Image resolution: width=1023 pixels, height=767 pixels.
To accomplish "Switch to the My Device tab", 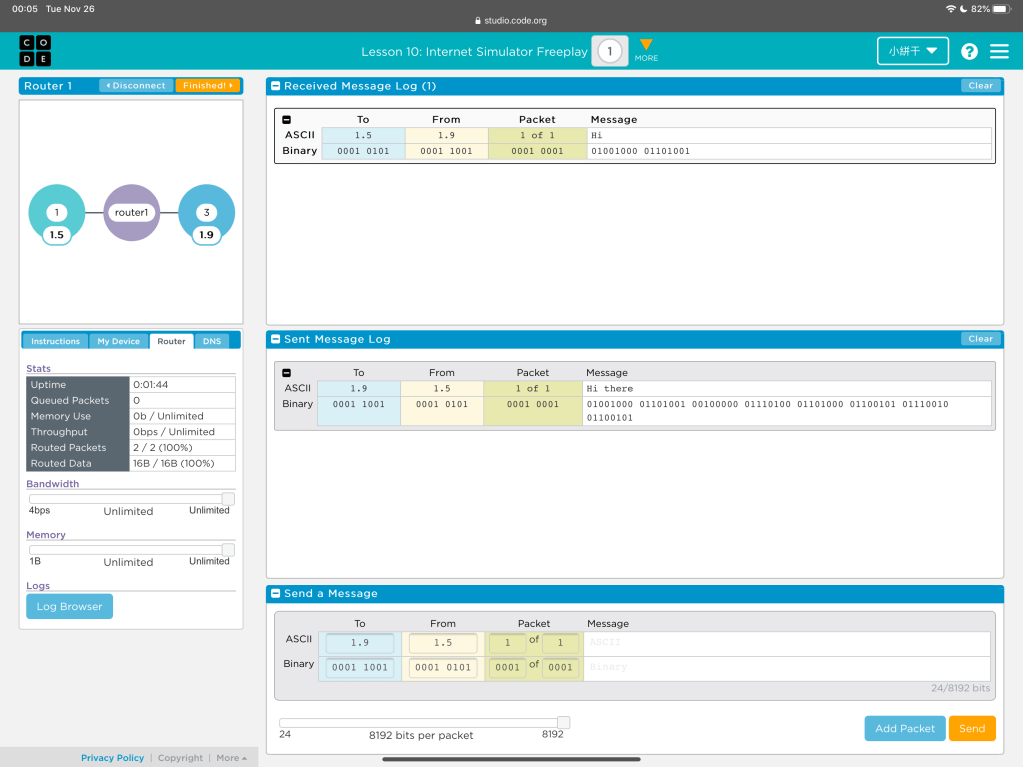I will point(118,341).
